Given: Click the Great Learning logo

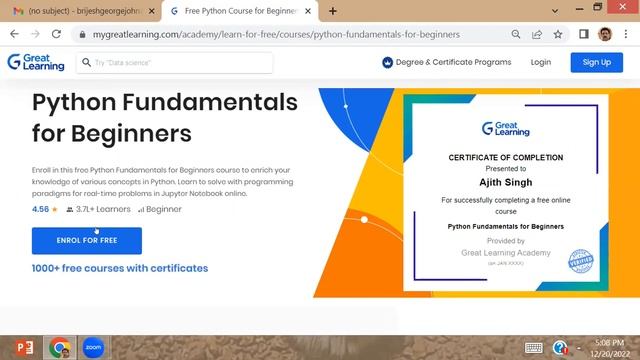Looking at the screenshot, I should click(x=36, y=62).
